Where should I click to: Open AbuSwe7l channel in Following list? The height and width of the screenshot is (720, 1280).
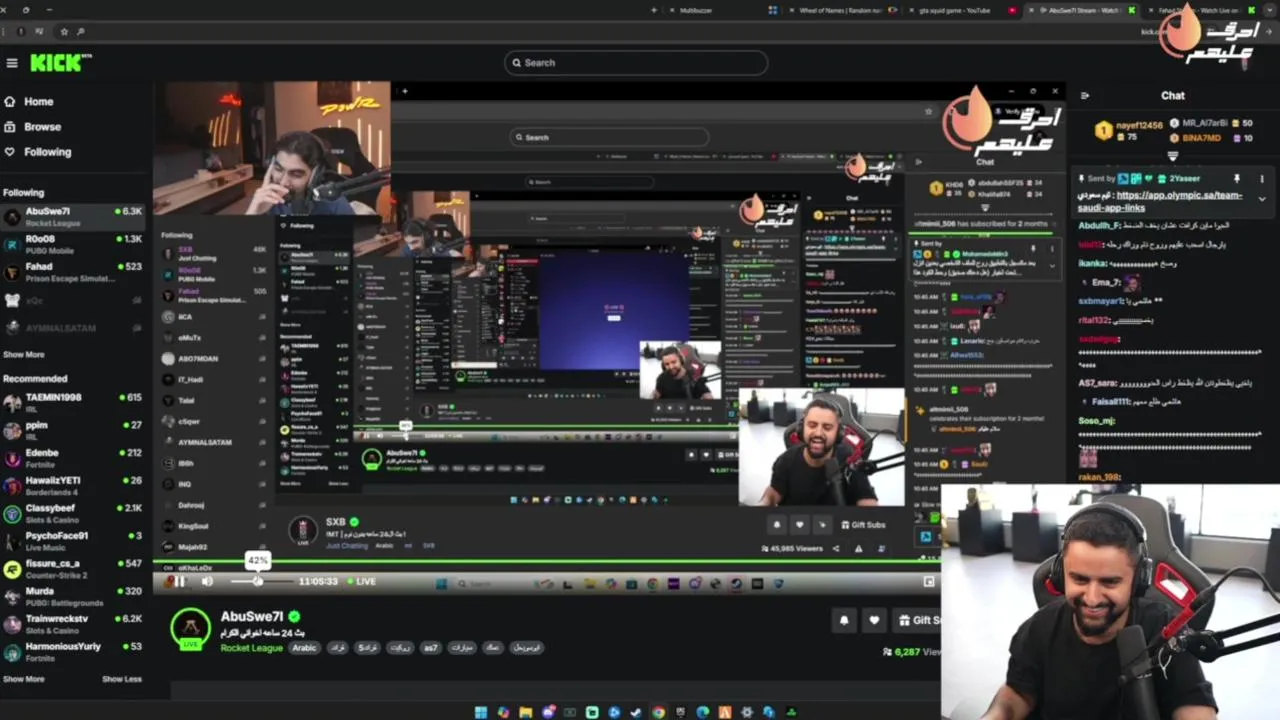[x=72, y=216]
